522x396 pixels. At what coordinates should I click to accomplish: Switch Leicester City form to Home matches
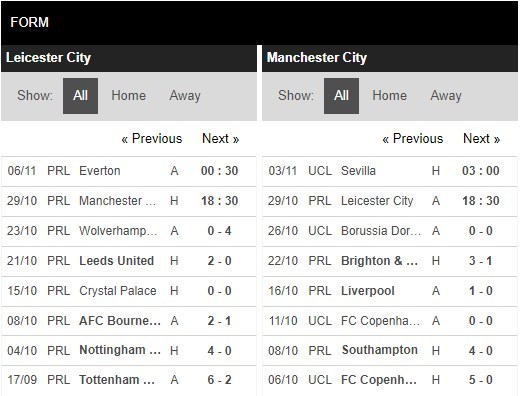[x=129, y=96]
